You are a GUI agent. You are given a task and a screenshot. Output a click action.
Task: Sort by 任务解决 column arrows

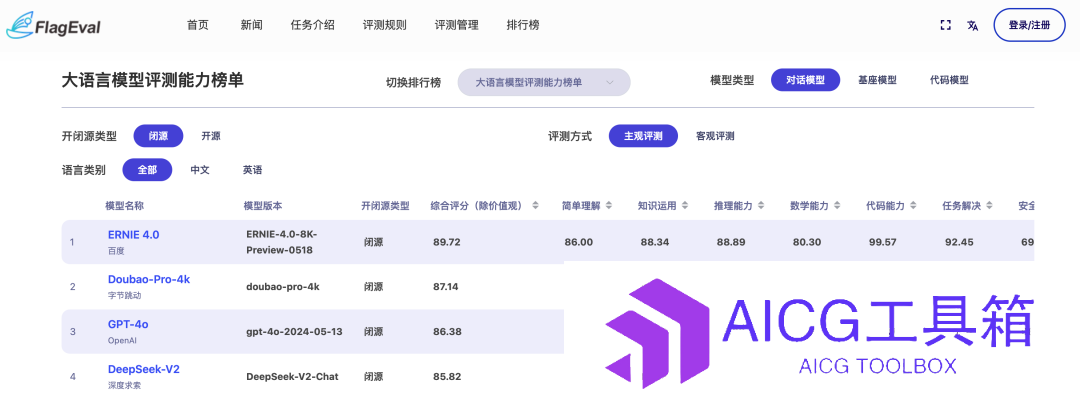(x=990, y=205)
